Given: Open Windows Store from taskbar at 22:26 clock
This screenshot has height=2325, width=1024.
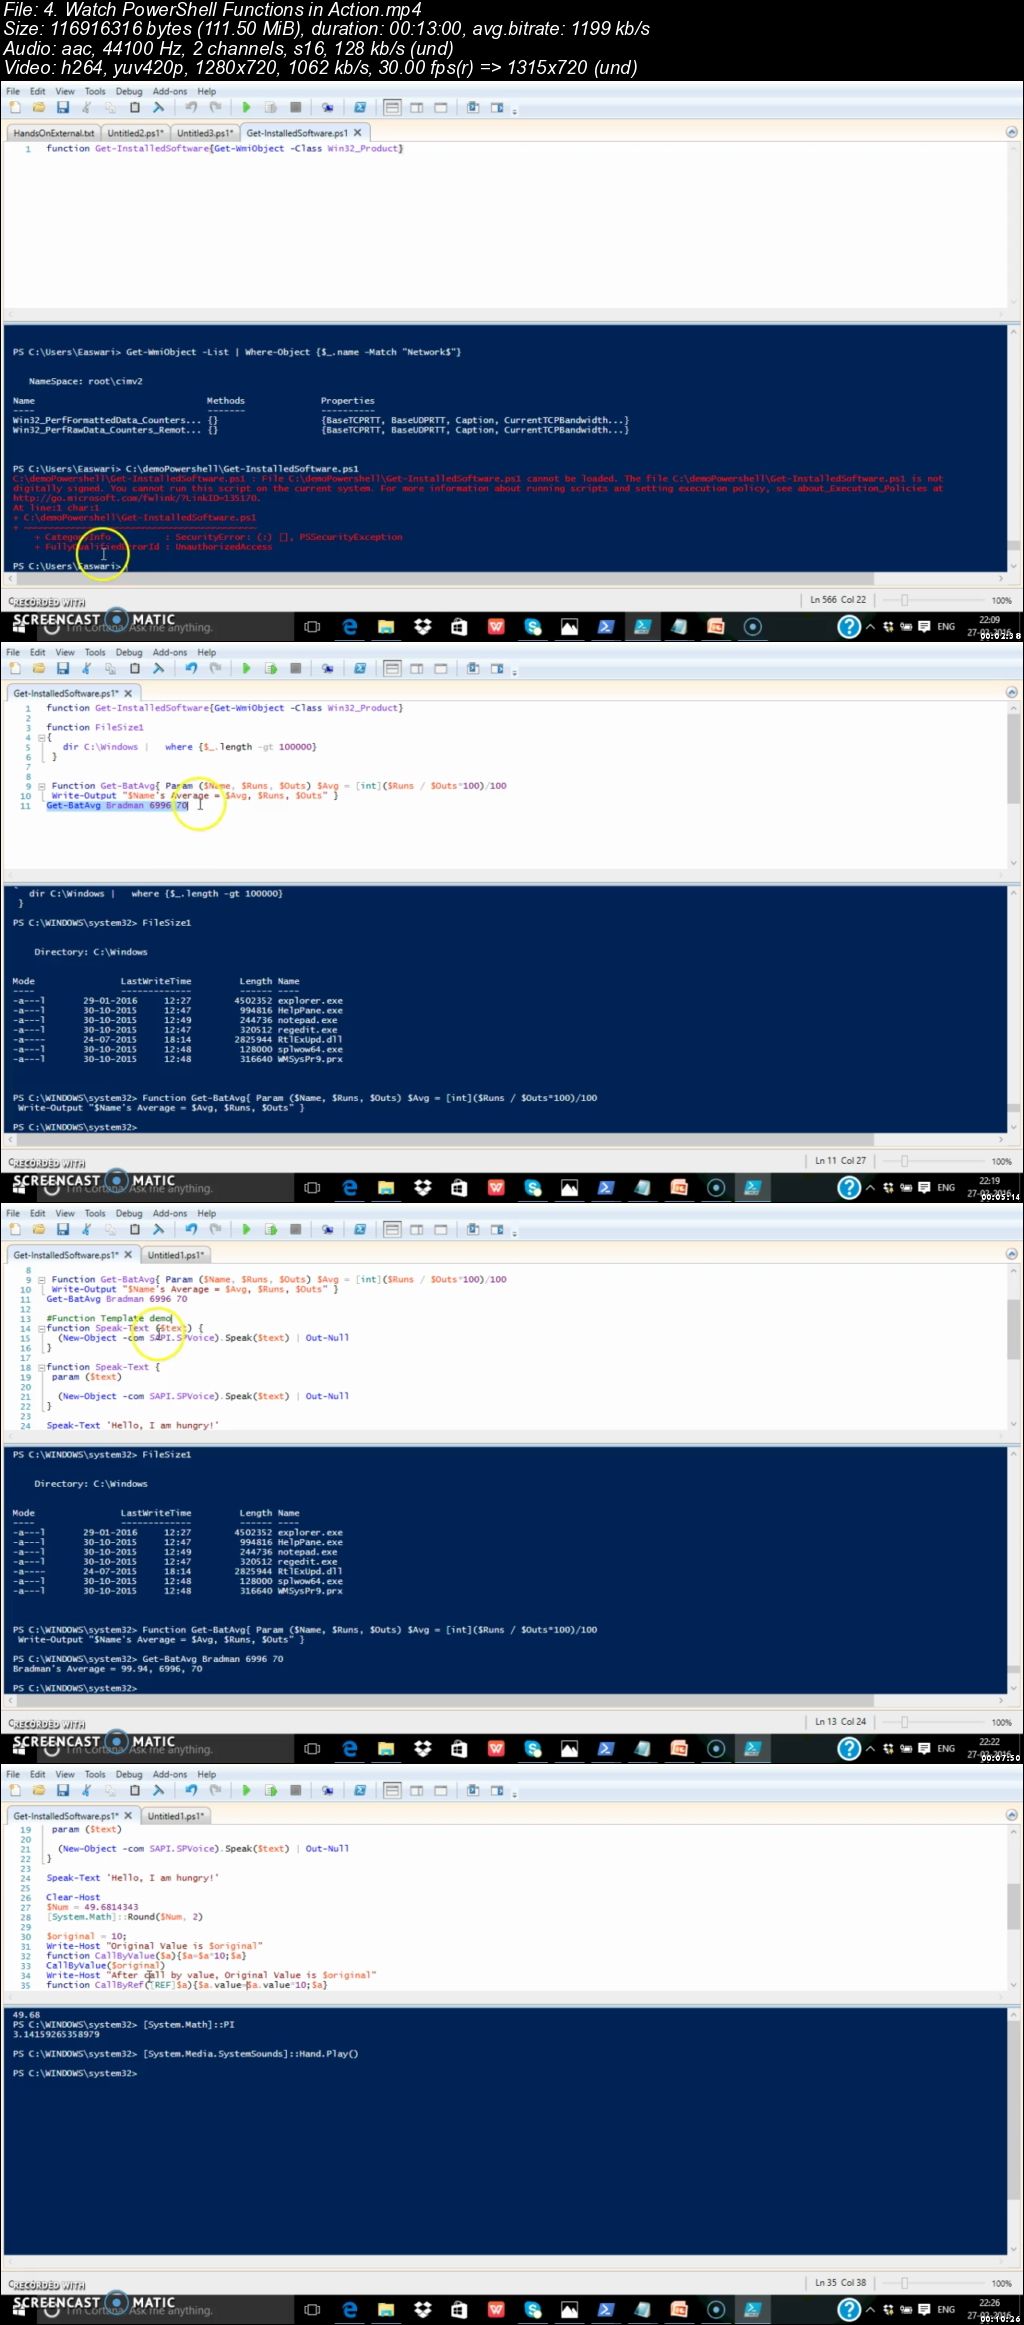Looking at the screenshot, I should tap(459, 2309).
